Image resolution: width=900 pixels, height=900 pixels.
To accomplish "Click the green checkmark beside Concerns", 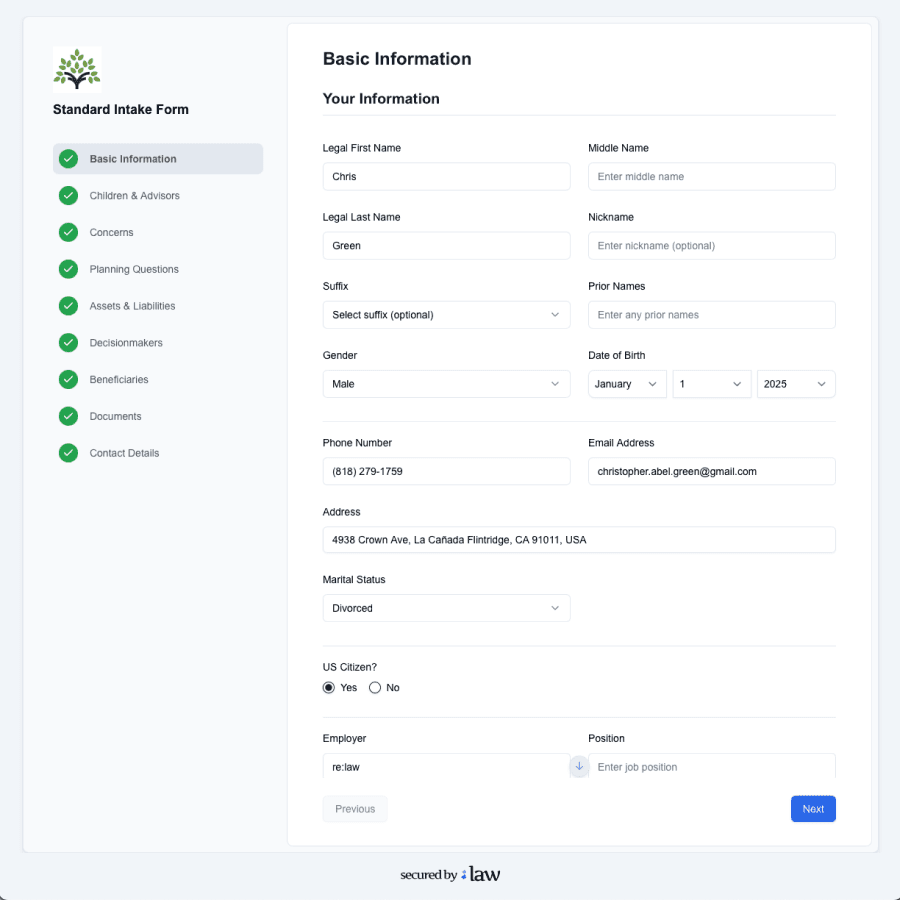I will (68, 232).
